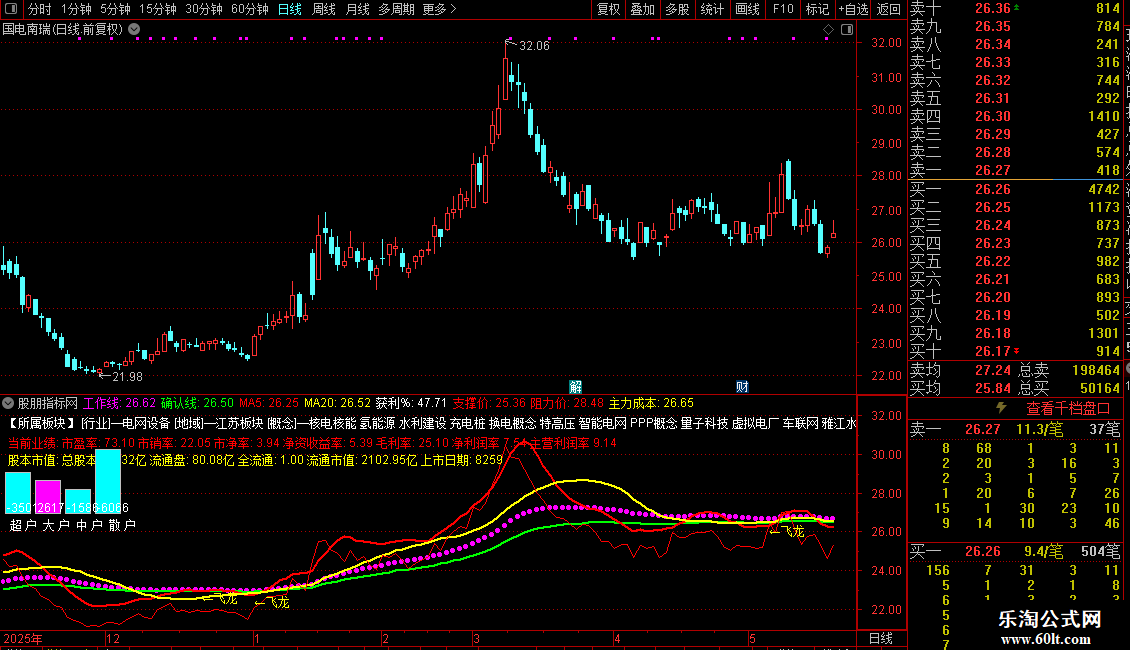This screenshot has width=1130, height=650.
Task: Select the 卖一 26.27 order row
Action: tap(1014, 170)
